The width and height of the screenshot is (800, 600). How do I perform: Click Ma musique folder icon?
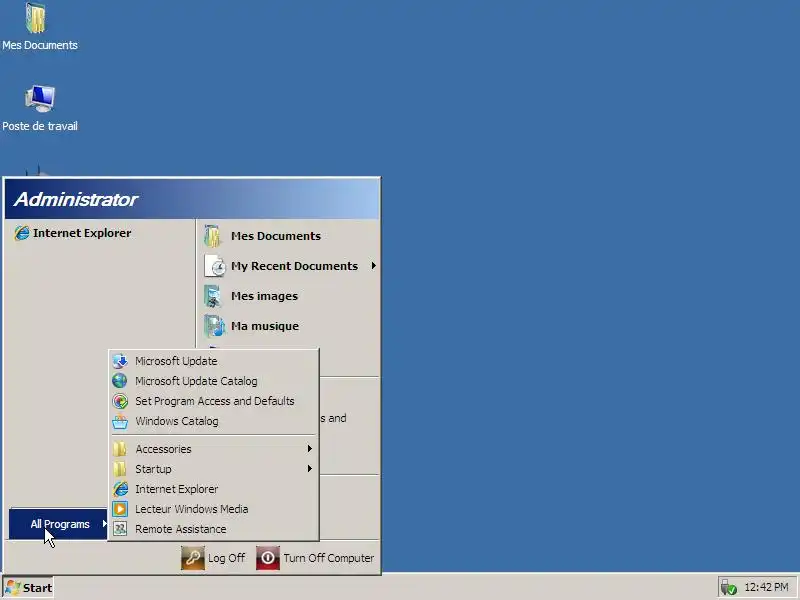(x=214, y=326)
